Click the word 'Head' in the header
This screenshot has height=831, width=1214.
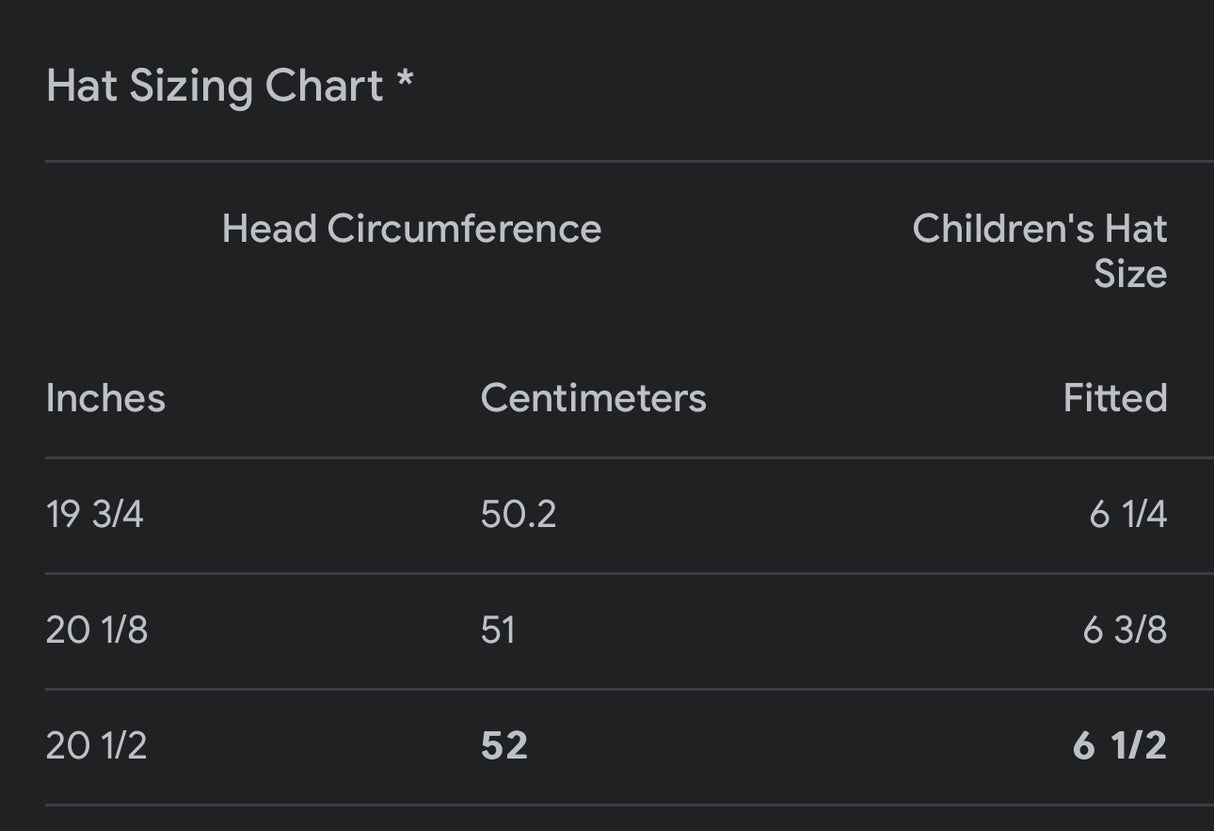point(269,229)
